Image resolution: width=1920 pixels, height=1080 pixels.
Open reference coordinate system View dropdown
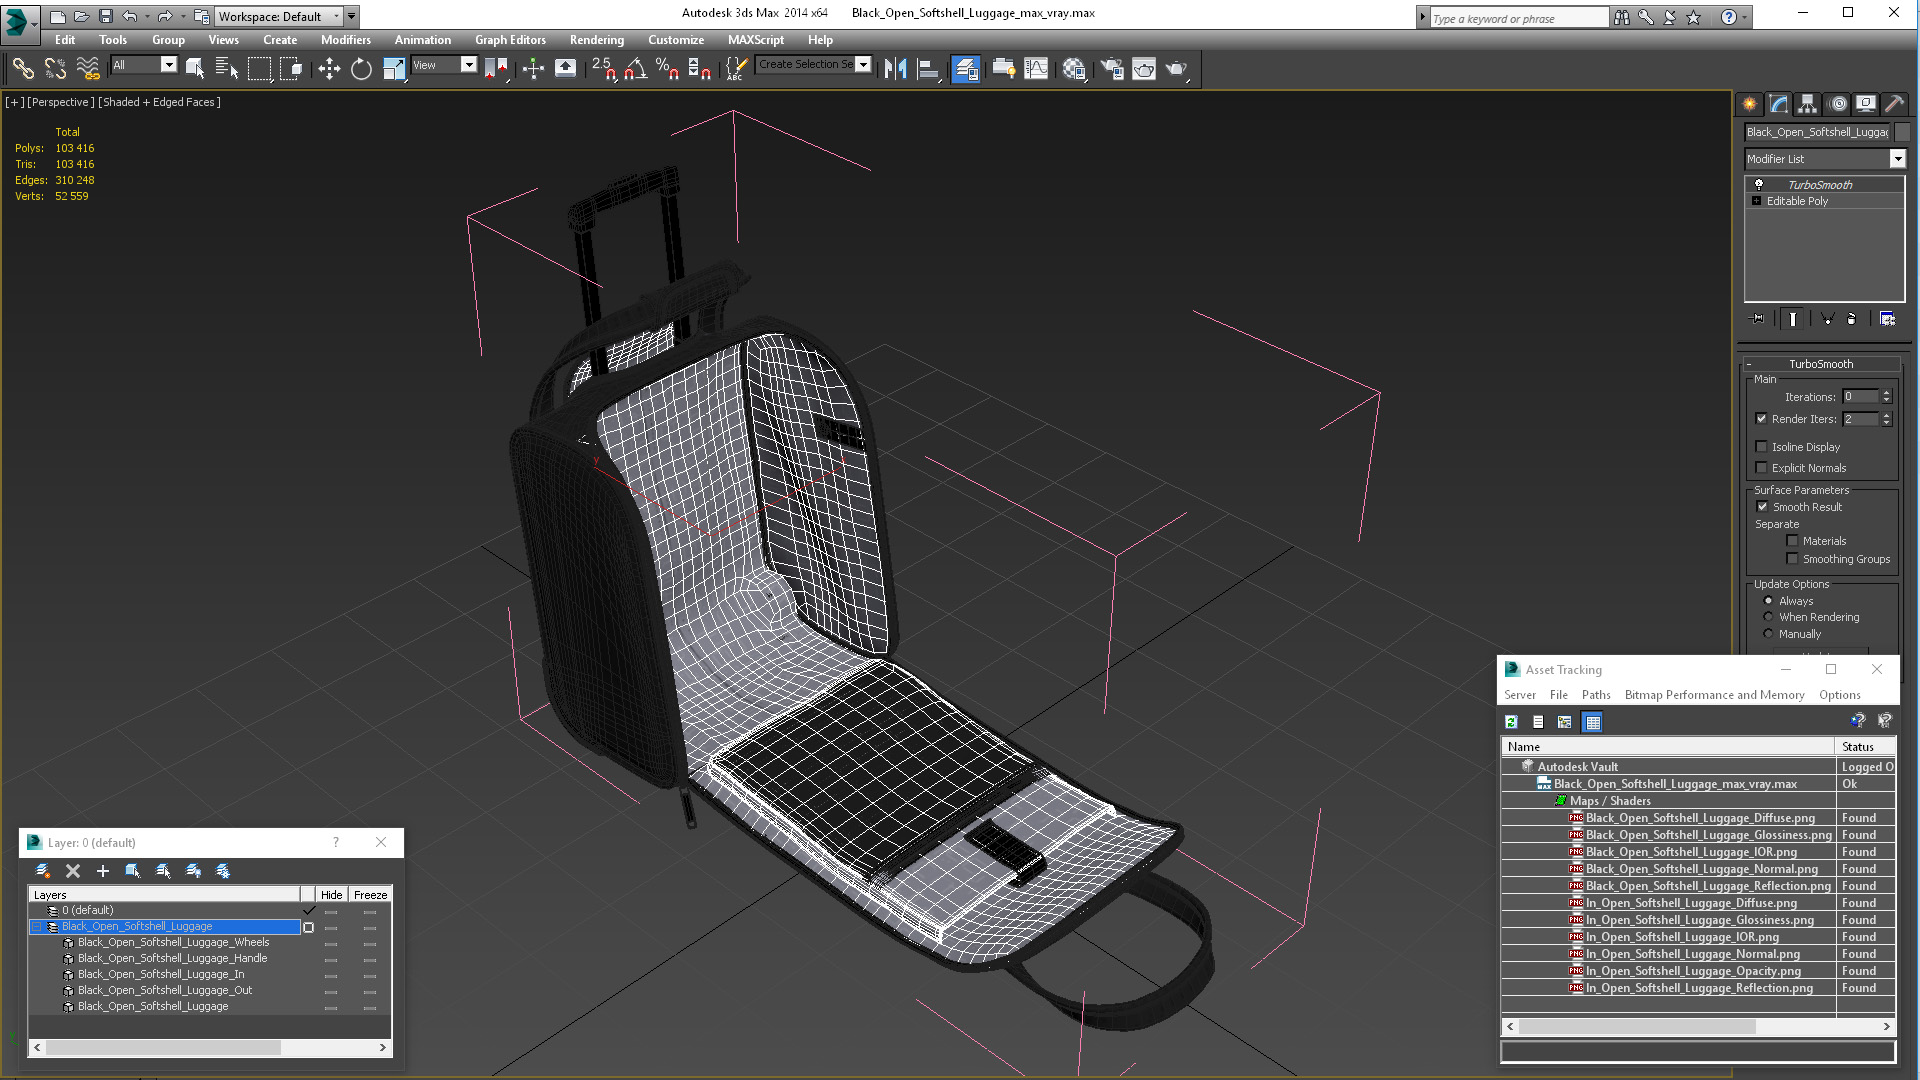(468, 65)
